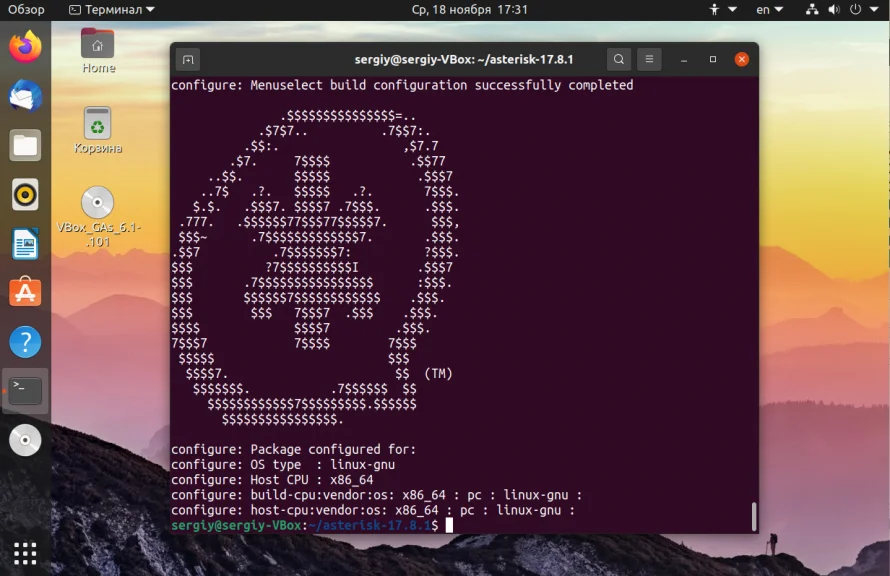Open the Files manager in dock

25,145
